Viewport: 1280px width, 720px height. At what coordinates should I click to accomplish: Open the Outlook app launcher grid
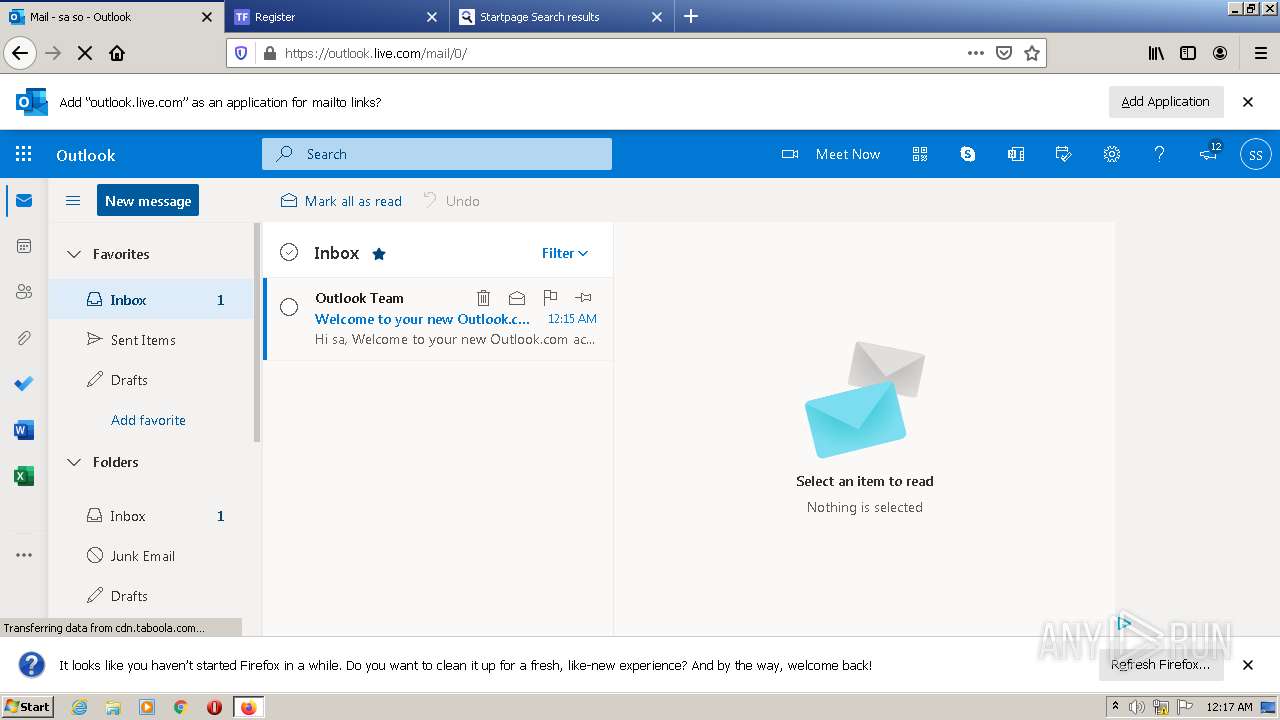(24, 154)
